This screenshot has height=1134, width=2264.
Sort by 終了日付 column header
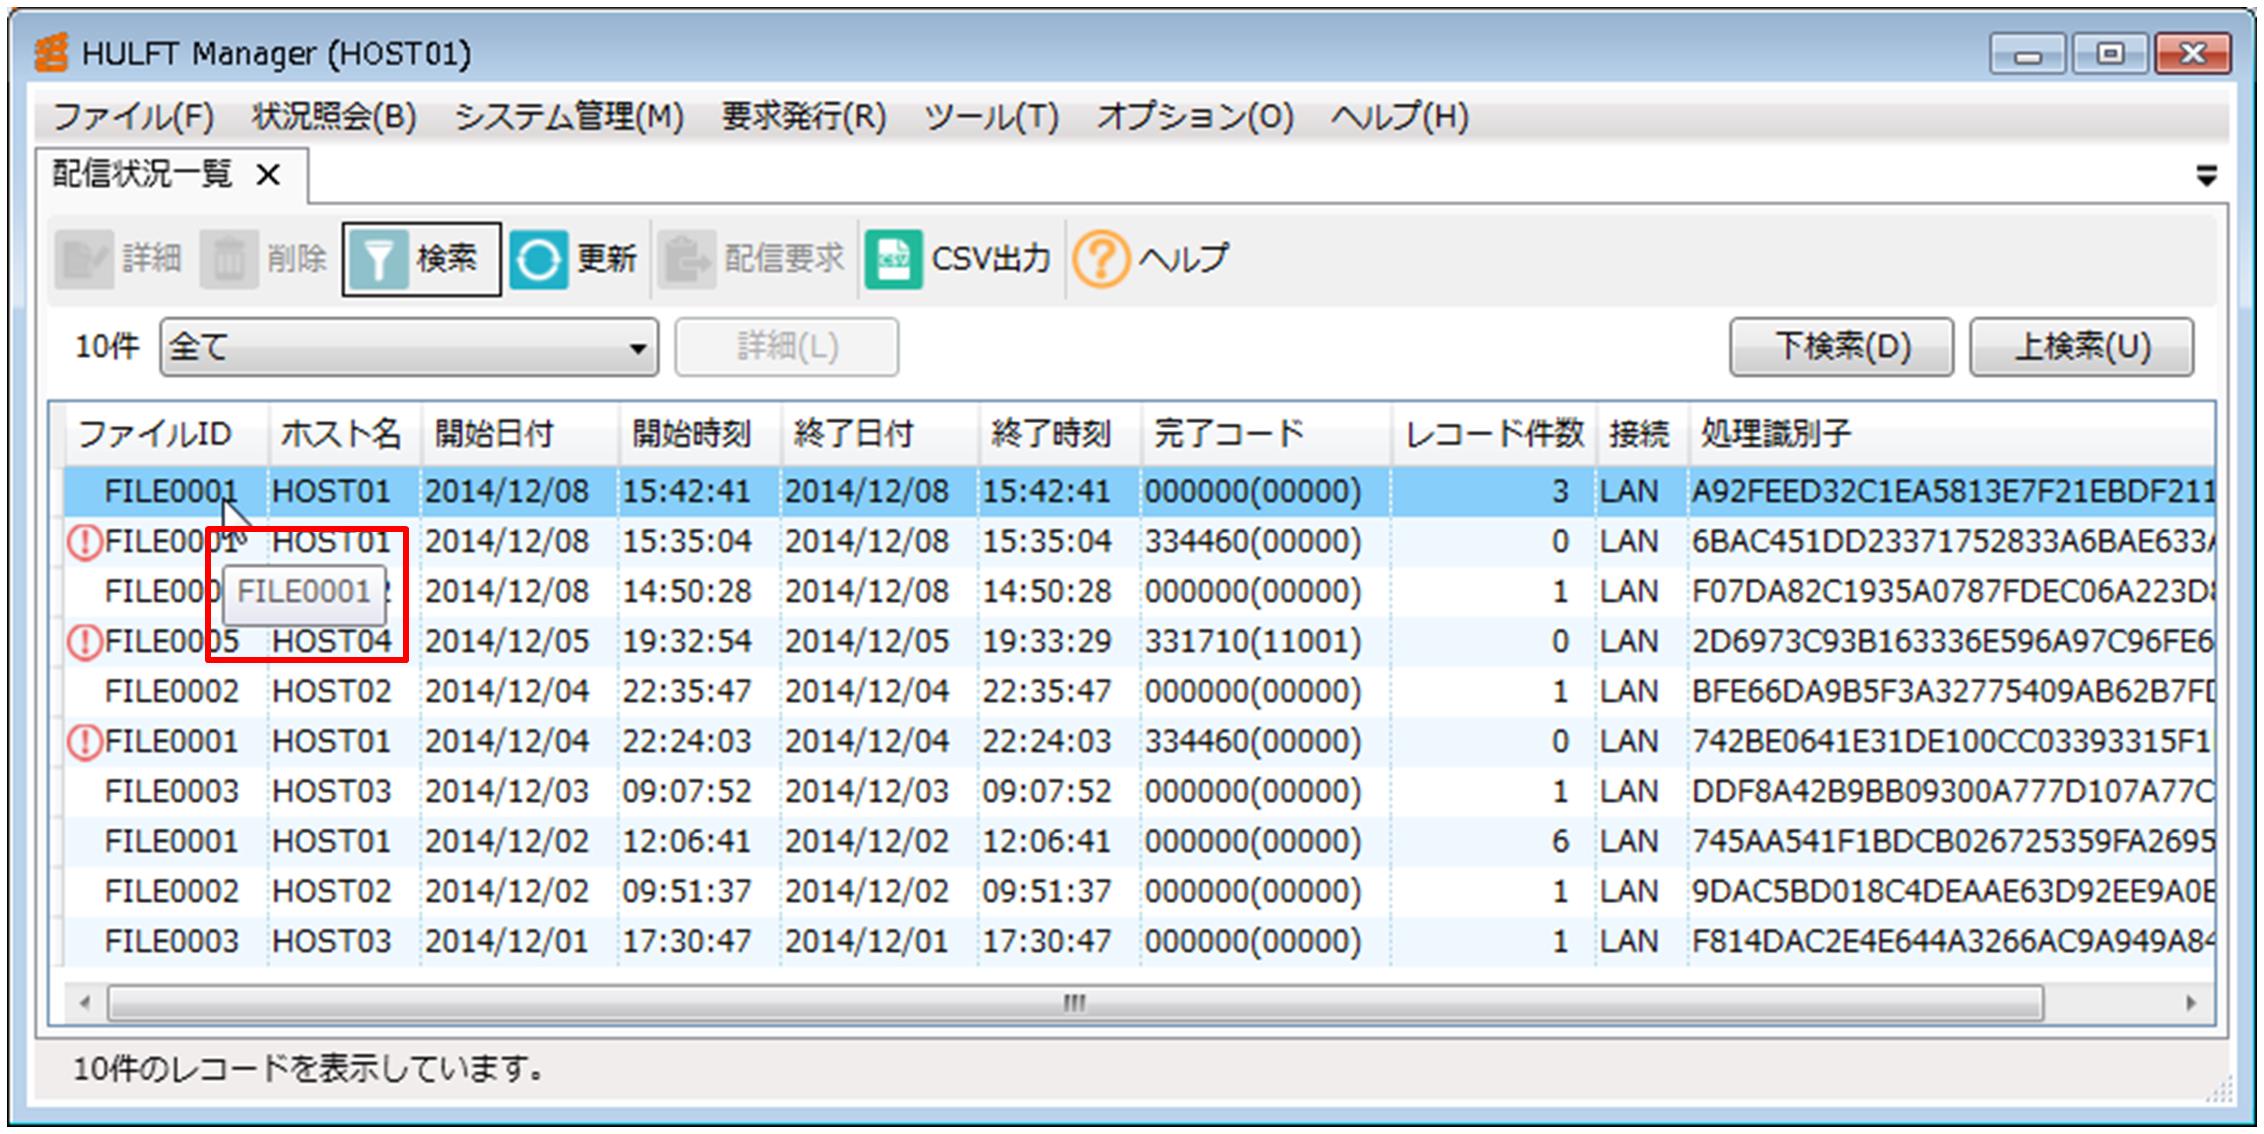tap(879, 434)
